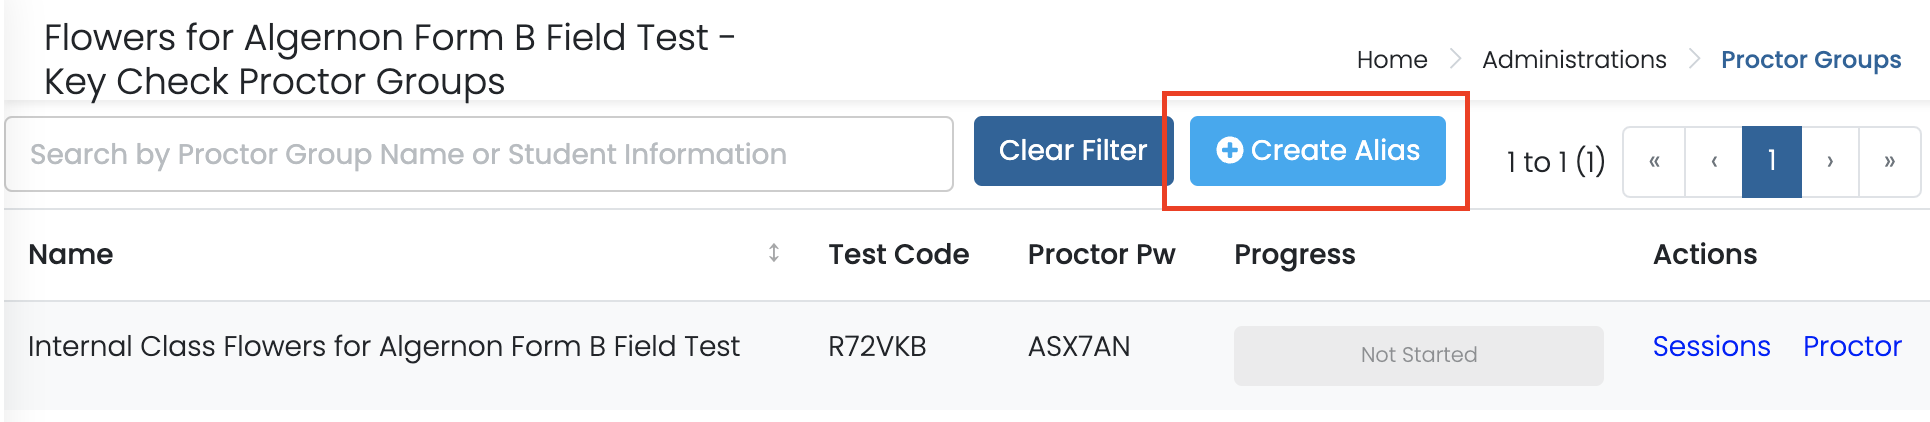Go to previous page using left arrow
Screen dimensions: 1930x422
(1714, 161)
